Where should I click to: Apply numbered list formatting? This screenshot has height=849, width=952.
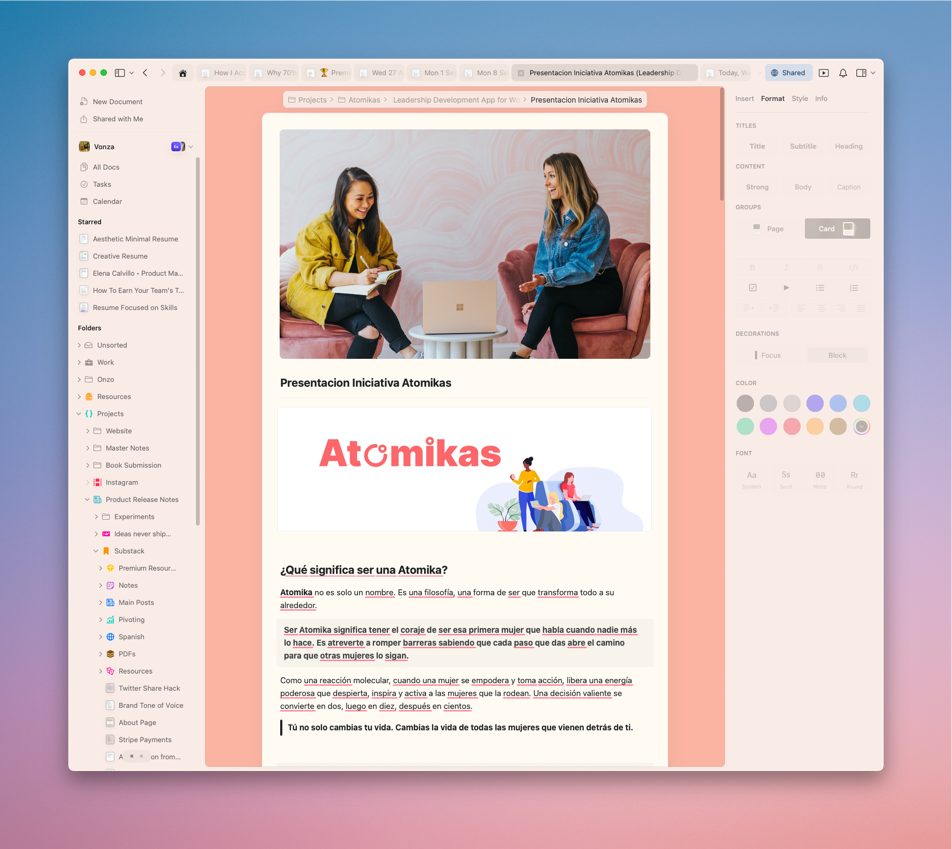click(x=854, y=288)
